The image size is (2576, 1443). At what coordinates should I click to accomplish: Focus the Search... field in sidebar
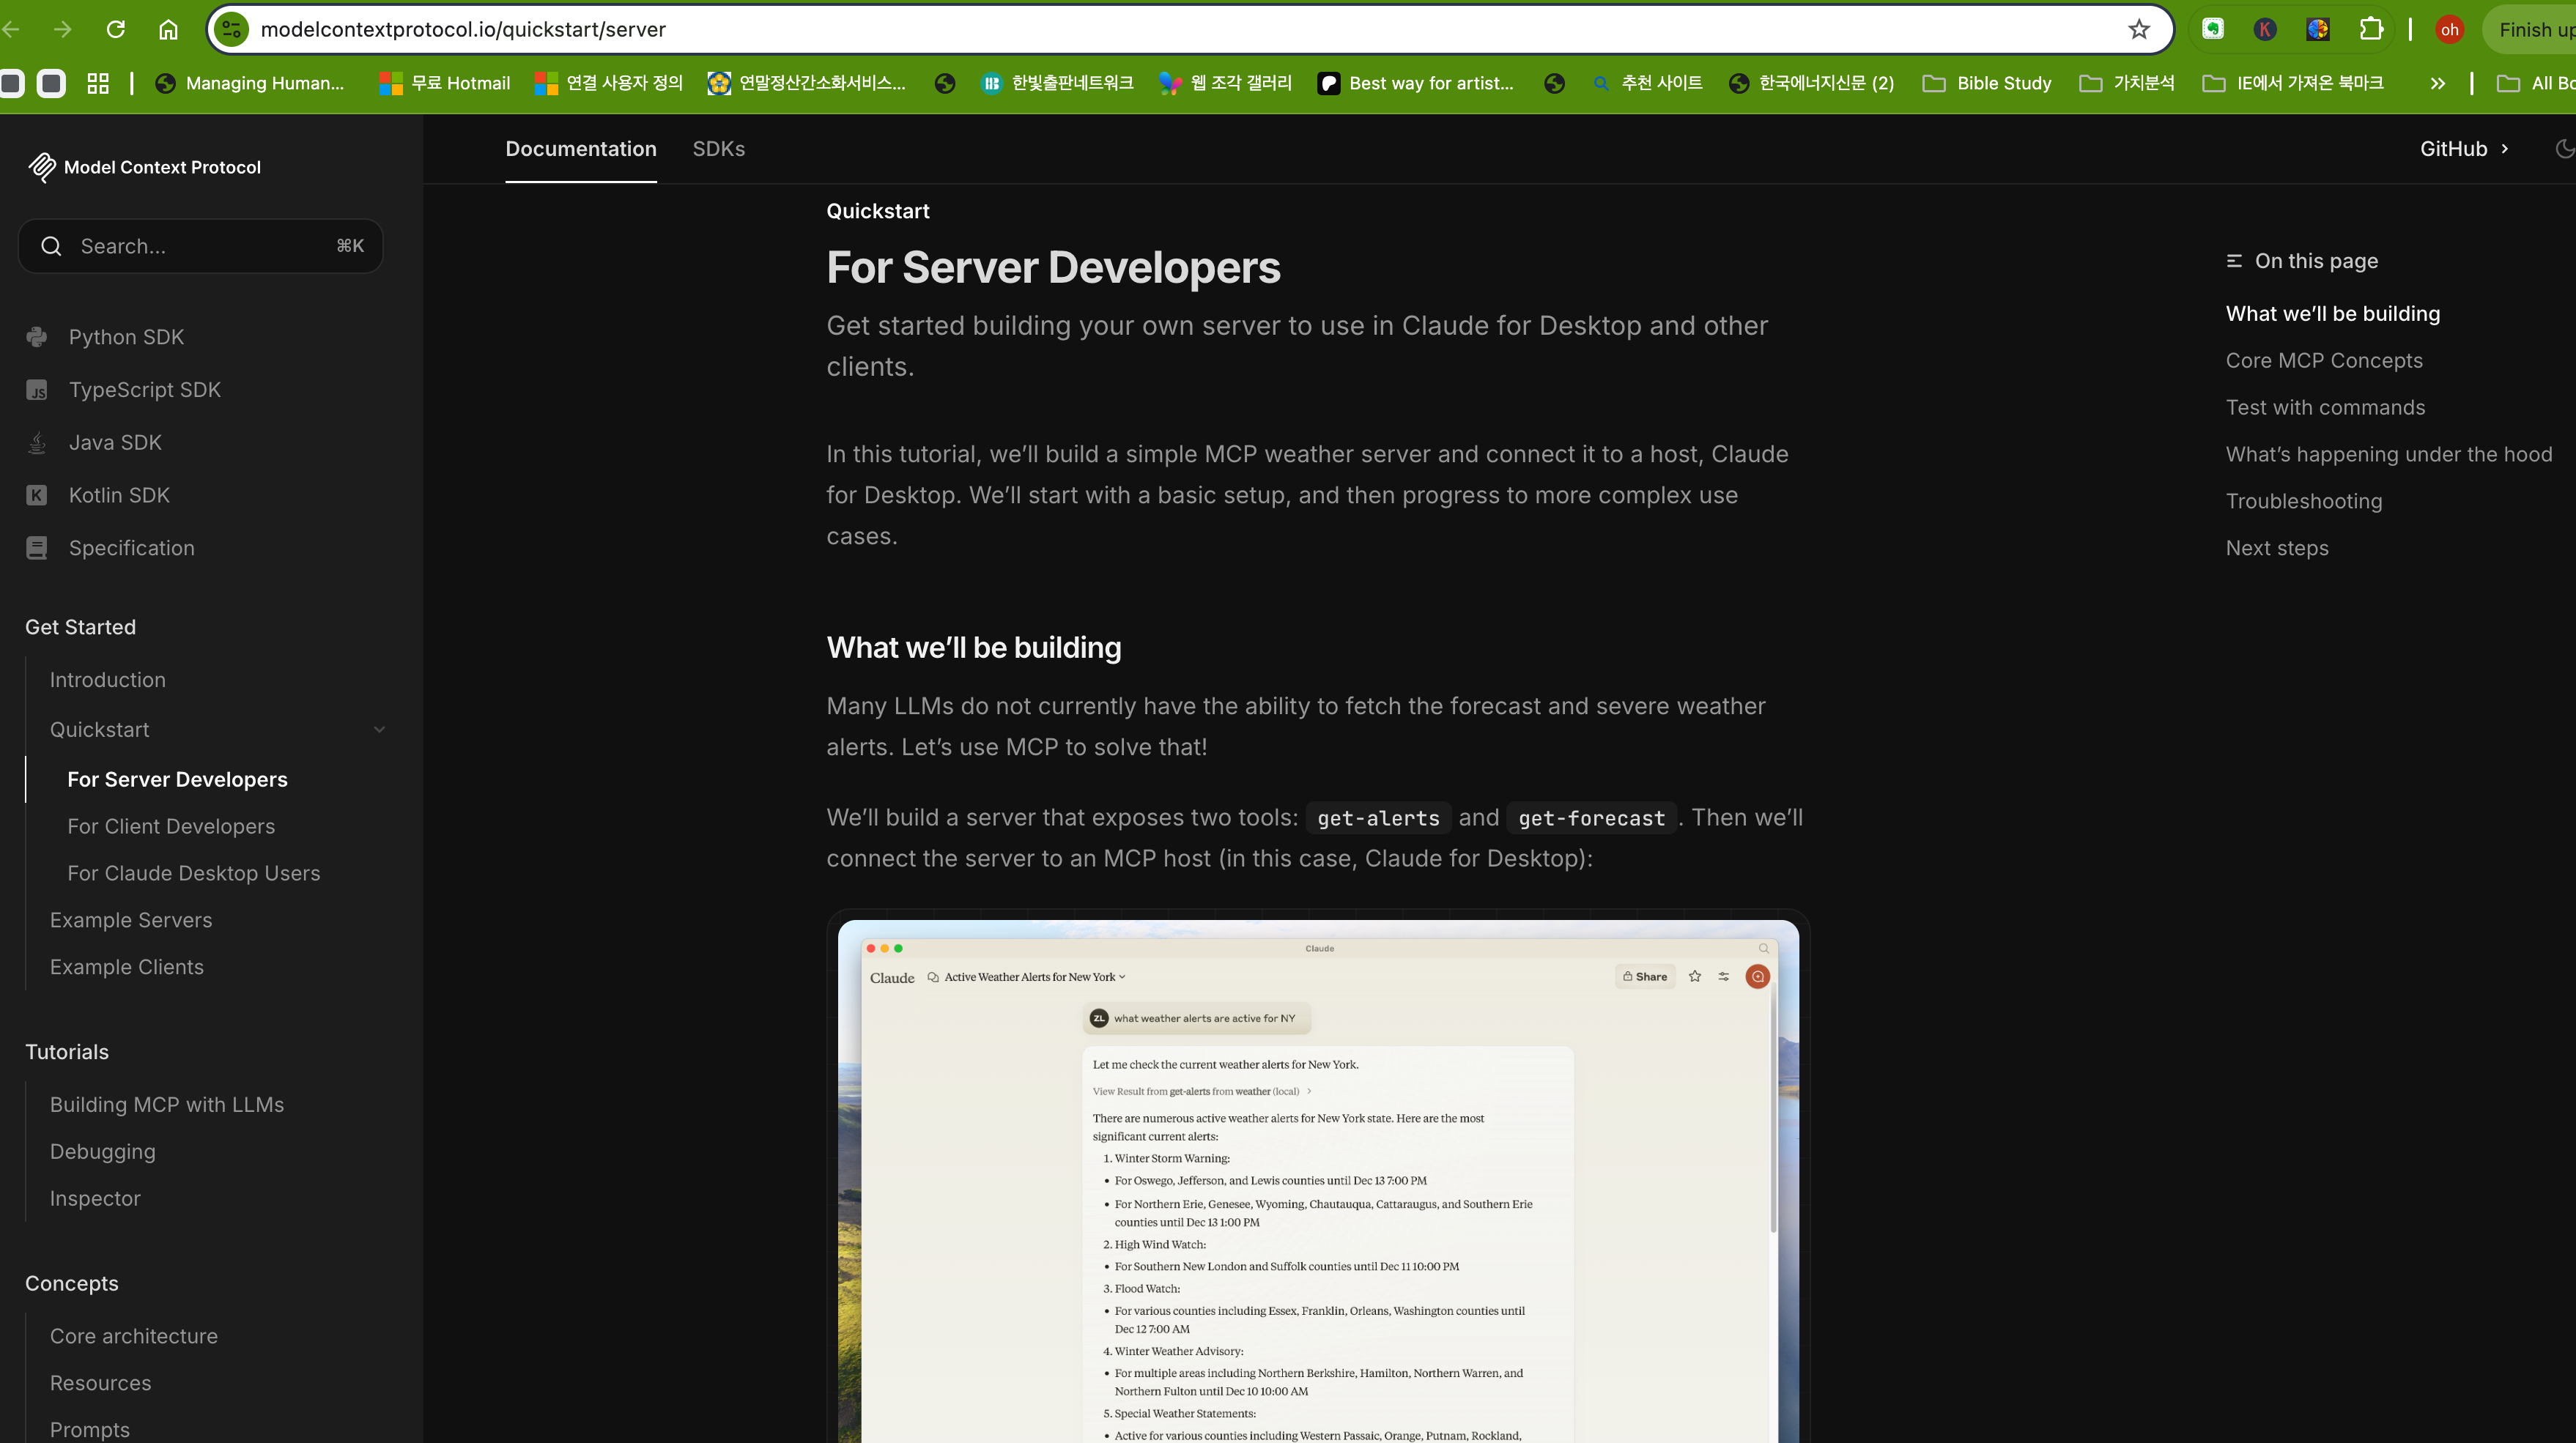click(201, 246)
